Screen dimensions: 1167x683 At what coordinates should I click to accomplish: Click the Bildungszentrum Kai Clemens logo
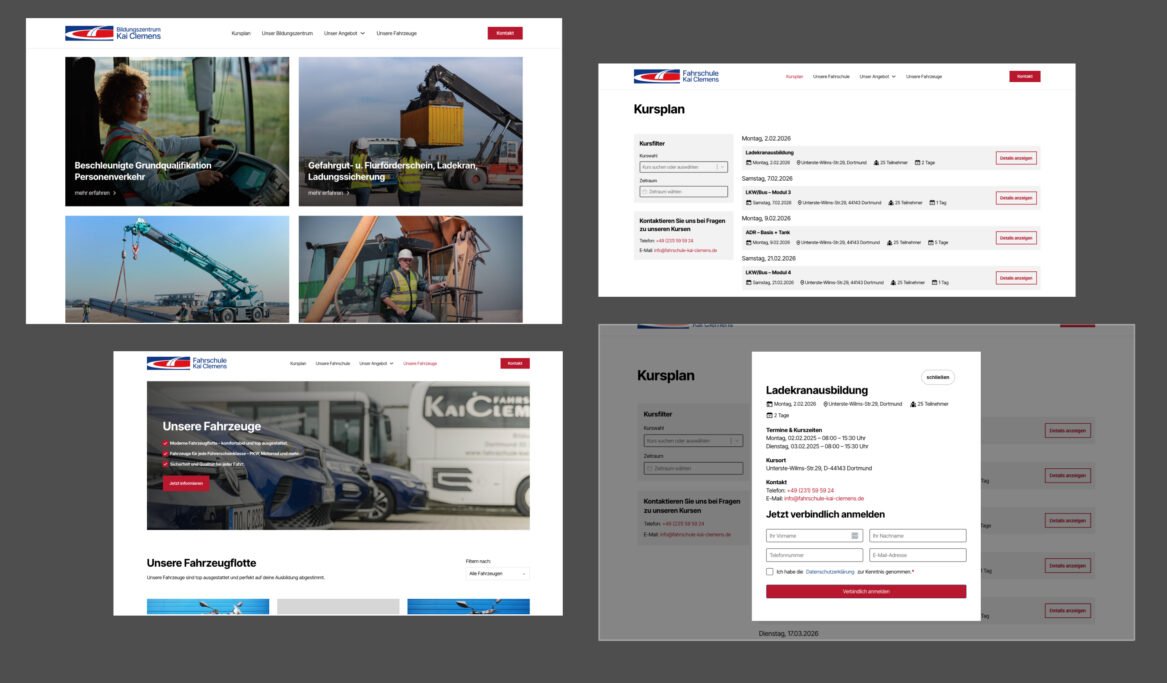[113, 33]
